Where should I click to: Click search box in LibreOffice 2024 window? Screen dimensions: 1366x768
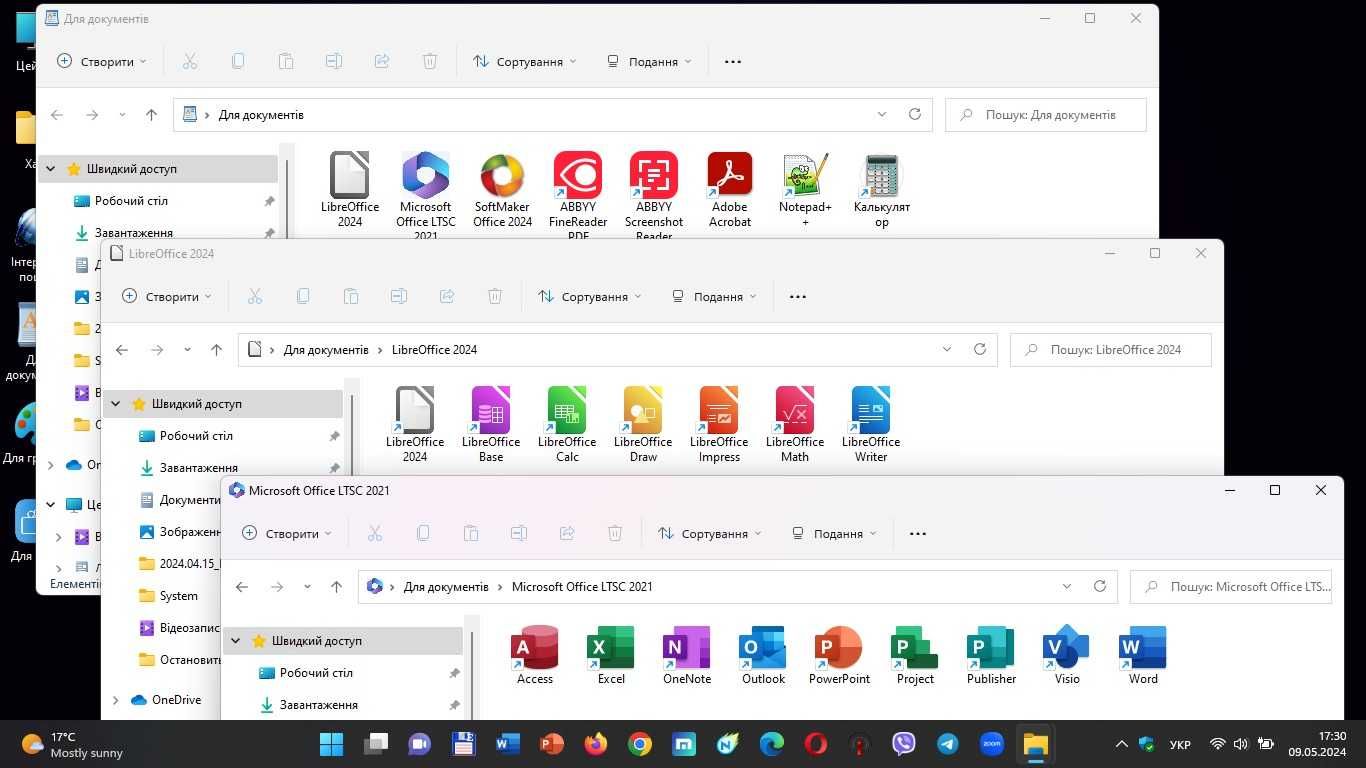coord(1111,350)
